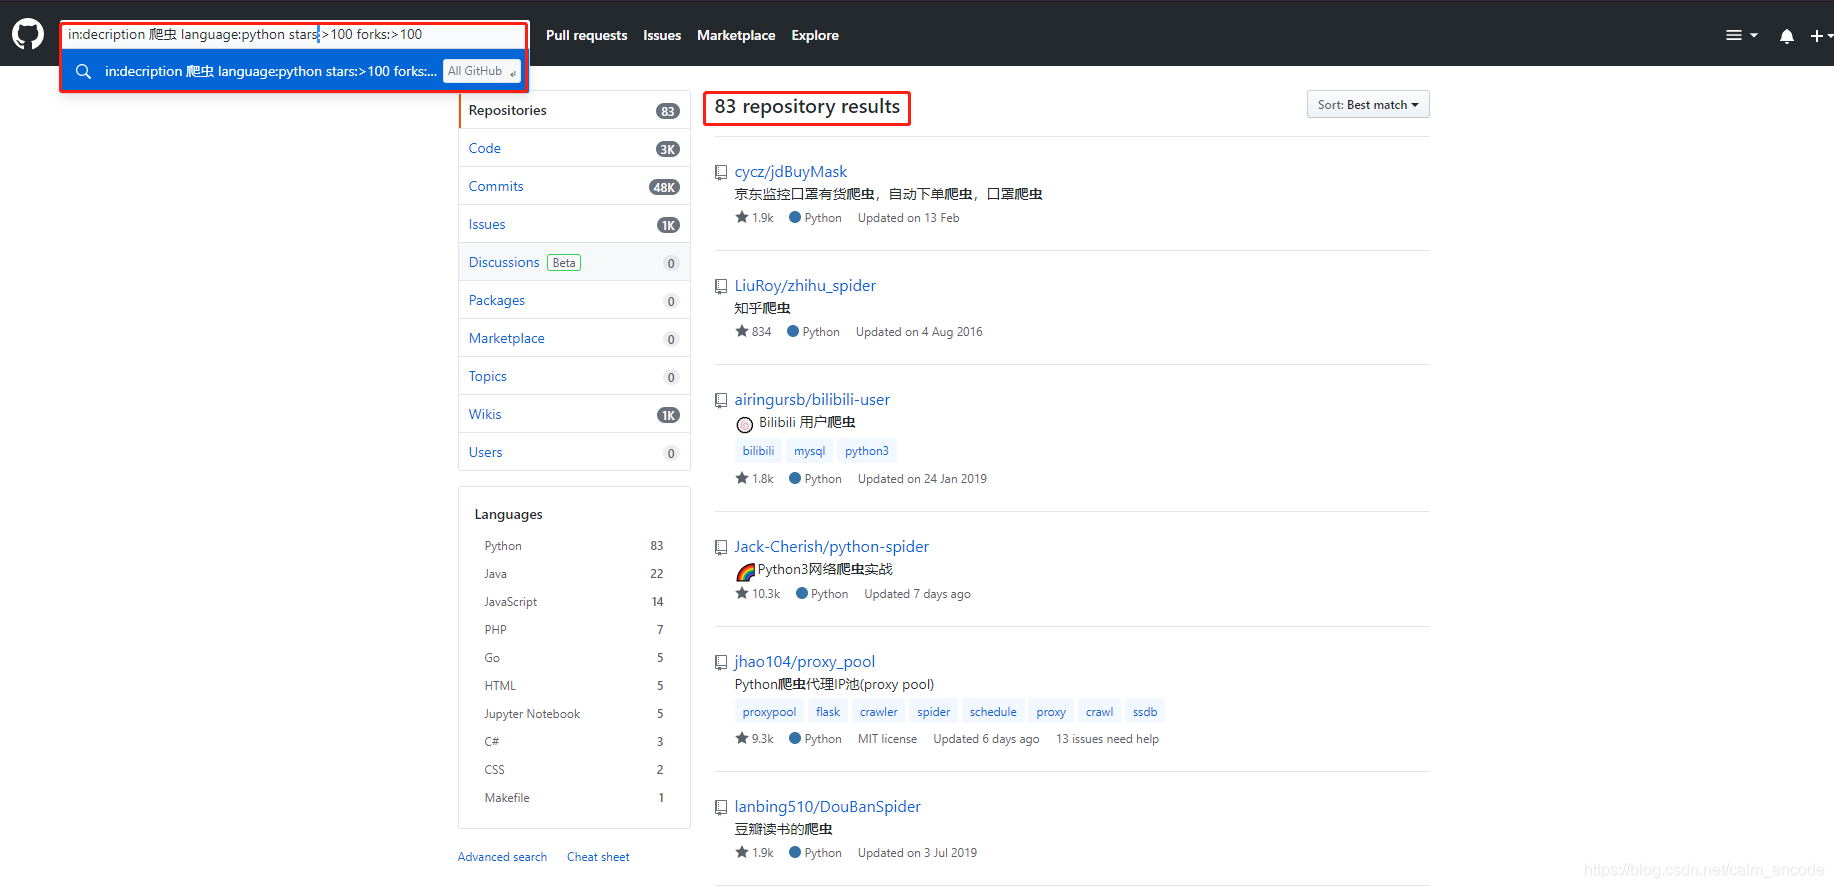
Task: Filter results by CSS language
Action: pos(574,770)
